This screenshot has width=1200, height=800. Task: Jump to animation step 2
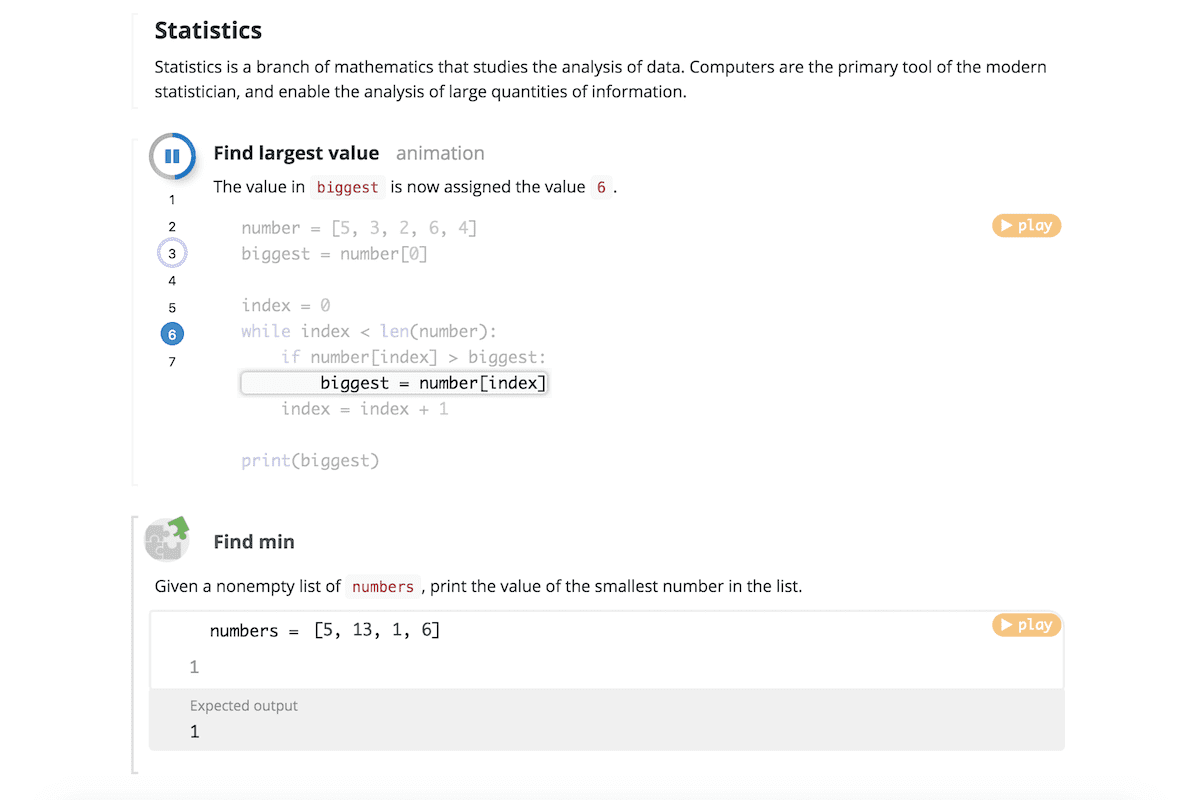click(172, 227)
